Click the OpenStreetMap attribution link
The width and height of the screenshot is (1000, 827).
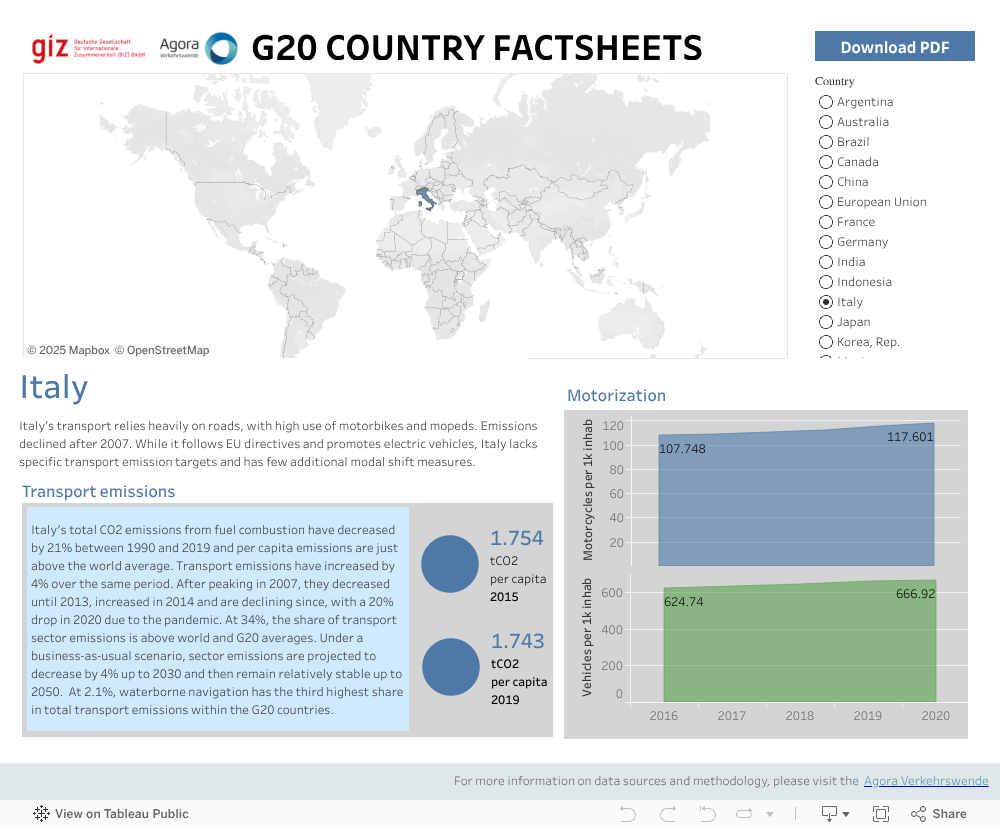(x=162, y=350)
